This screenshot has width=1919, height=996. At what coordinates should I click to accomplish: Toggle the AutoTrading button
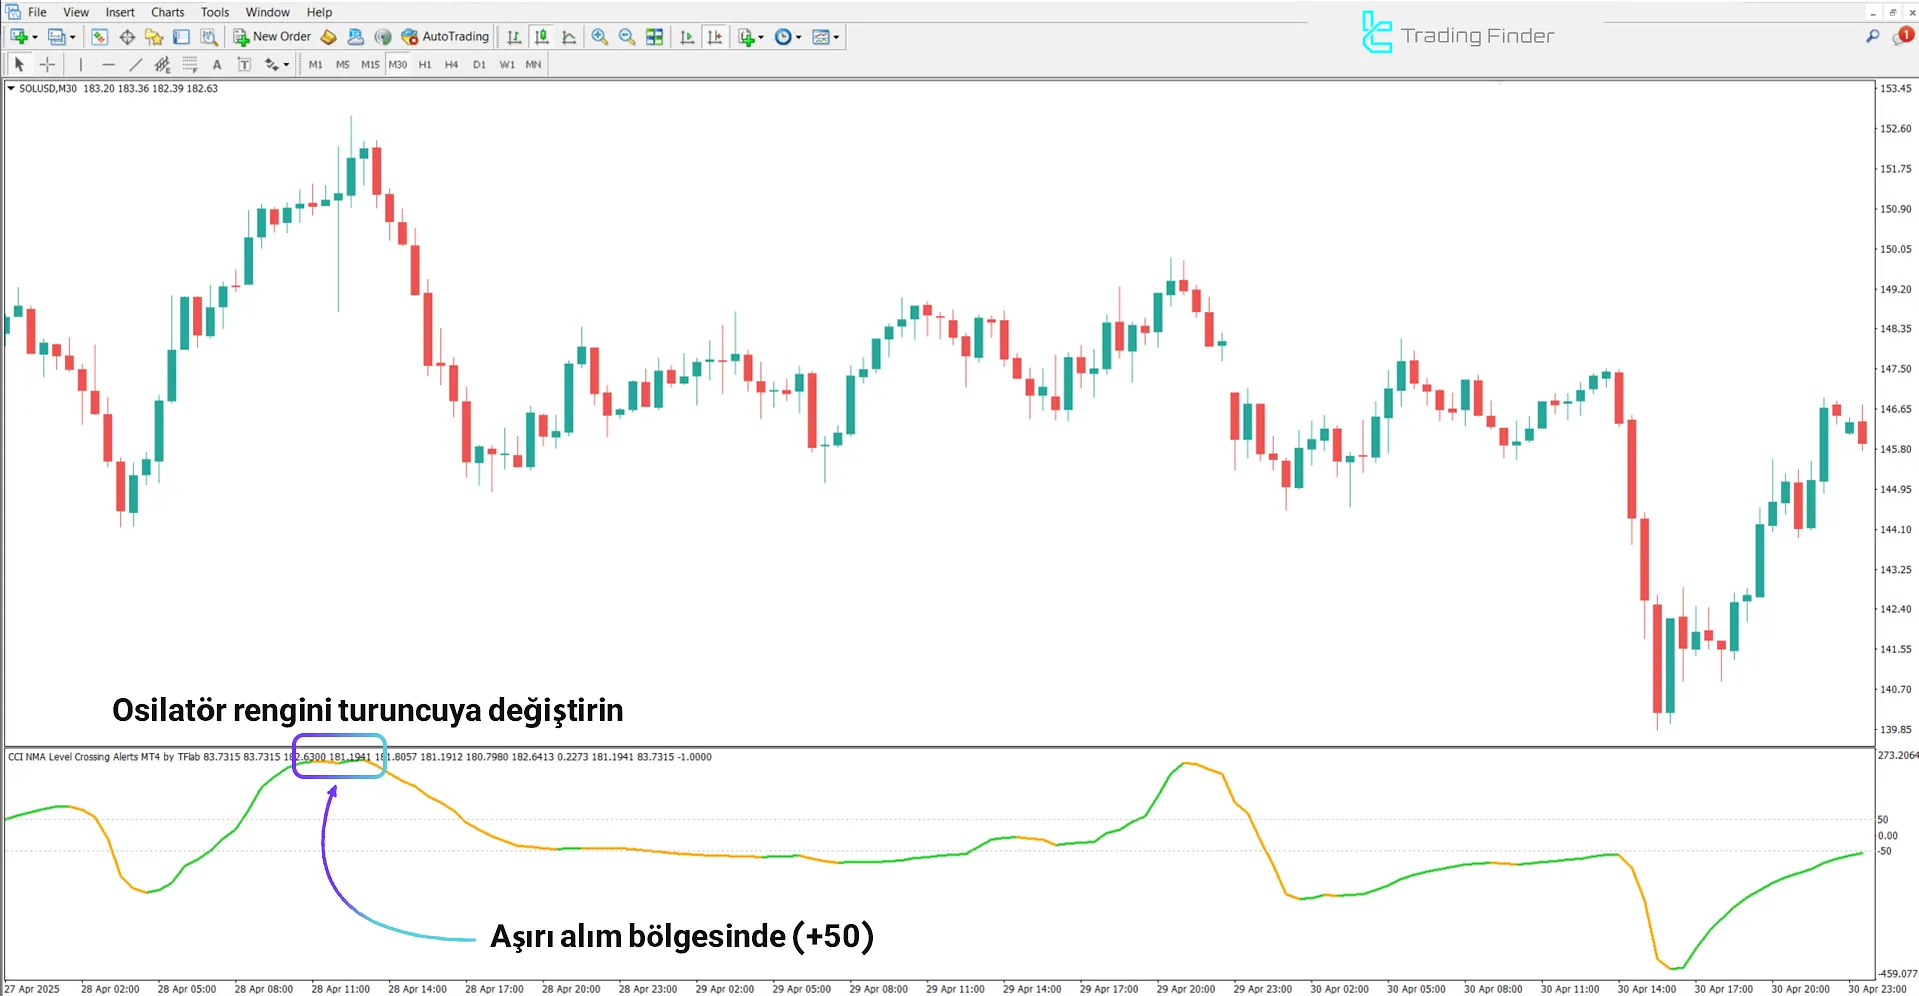point(445,37)
